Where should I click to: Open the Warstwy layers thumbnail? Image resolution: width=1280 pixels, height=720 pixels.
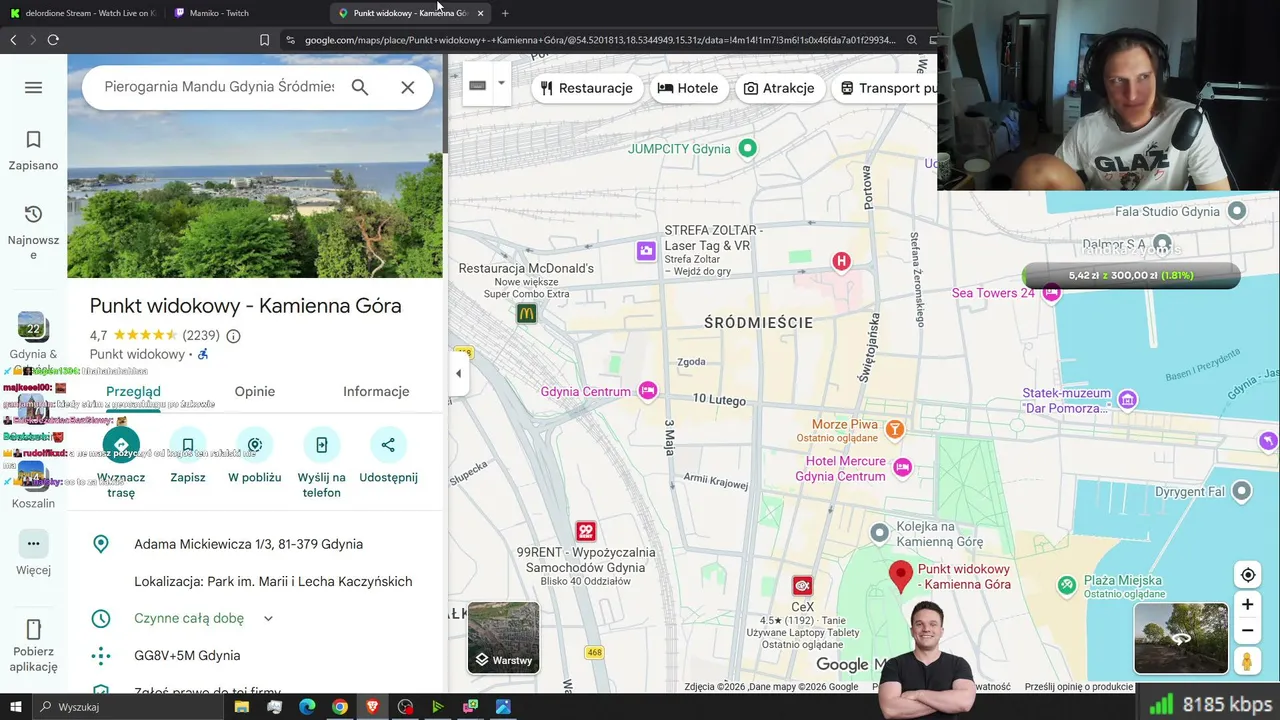pyautogui.click(x=503, y=637)
